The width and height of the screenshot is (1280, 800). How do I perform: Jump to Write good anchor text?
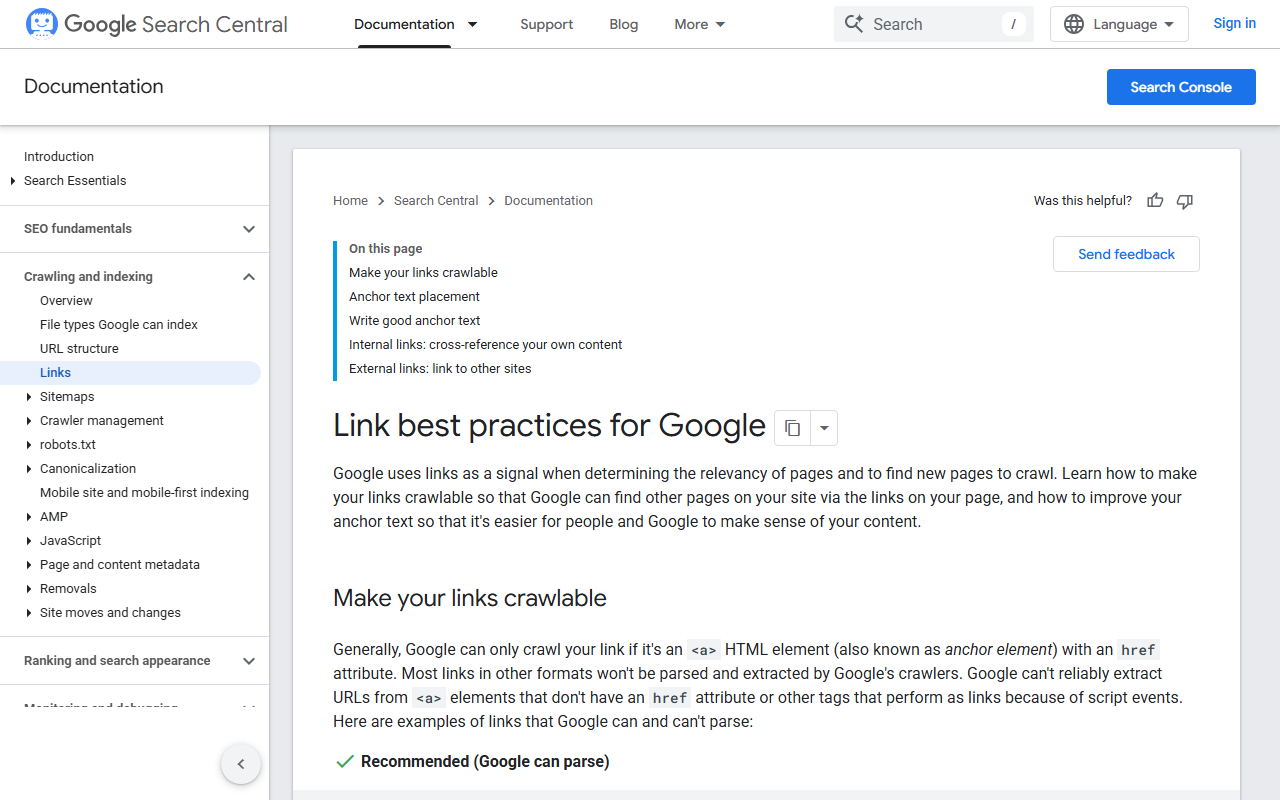pos(414,321)
